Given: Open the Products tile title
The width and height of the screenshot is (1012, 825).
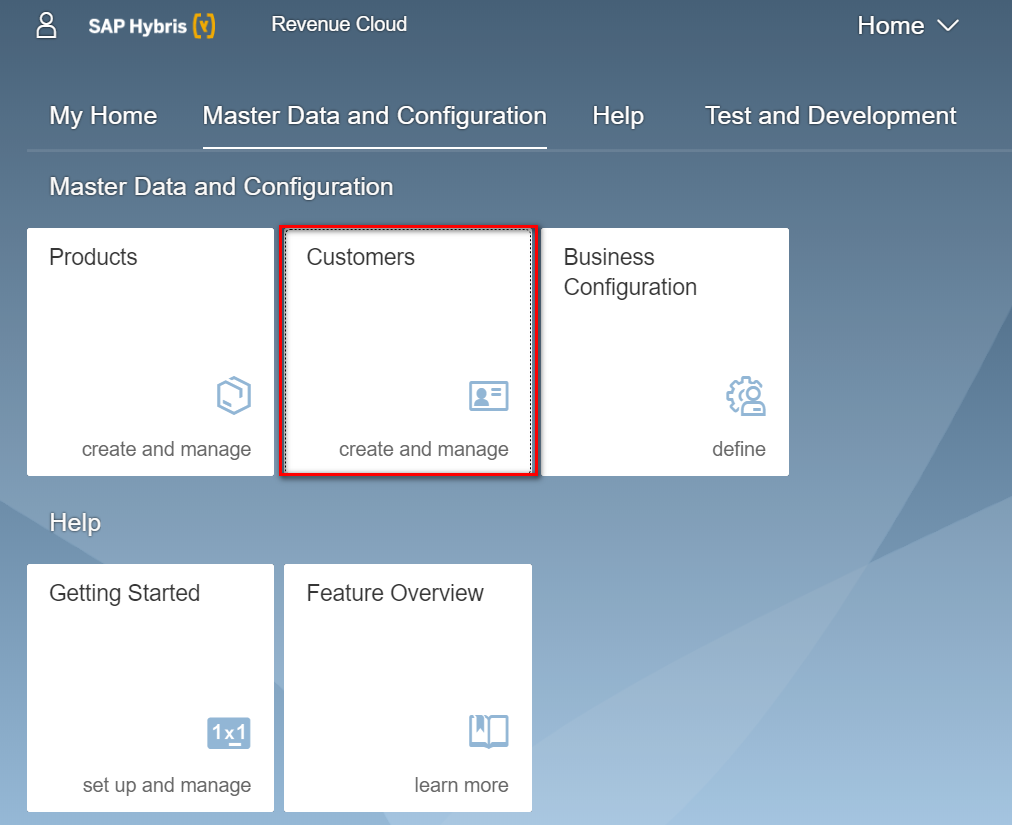Looking at the screenshot, I should point(93,257).
